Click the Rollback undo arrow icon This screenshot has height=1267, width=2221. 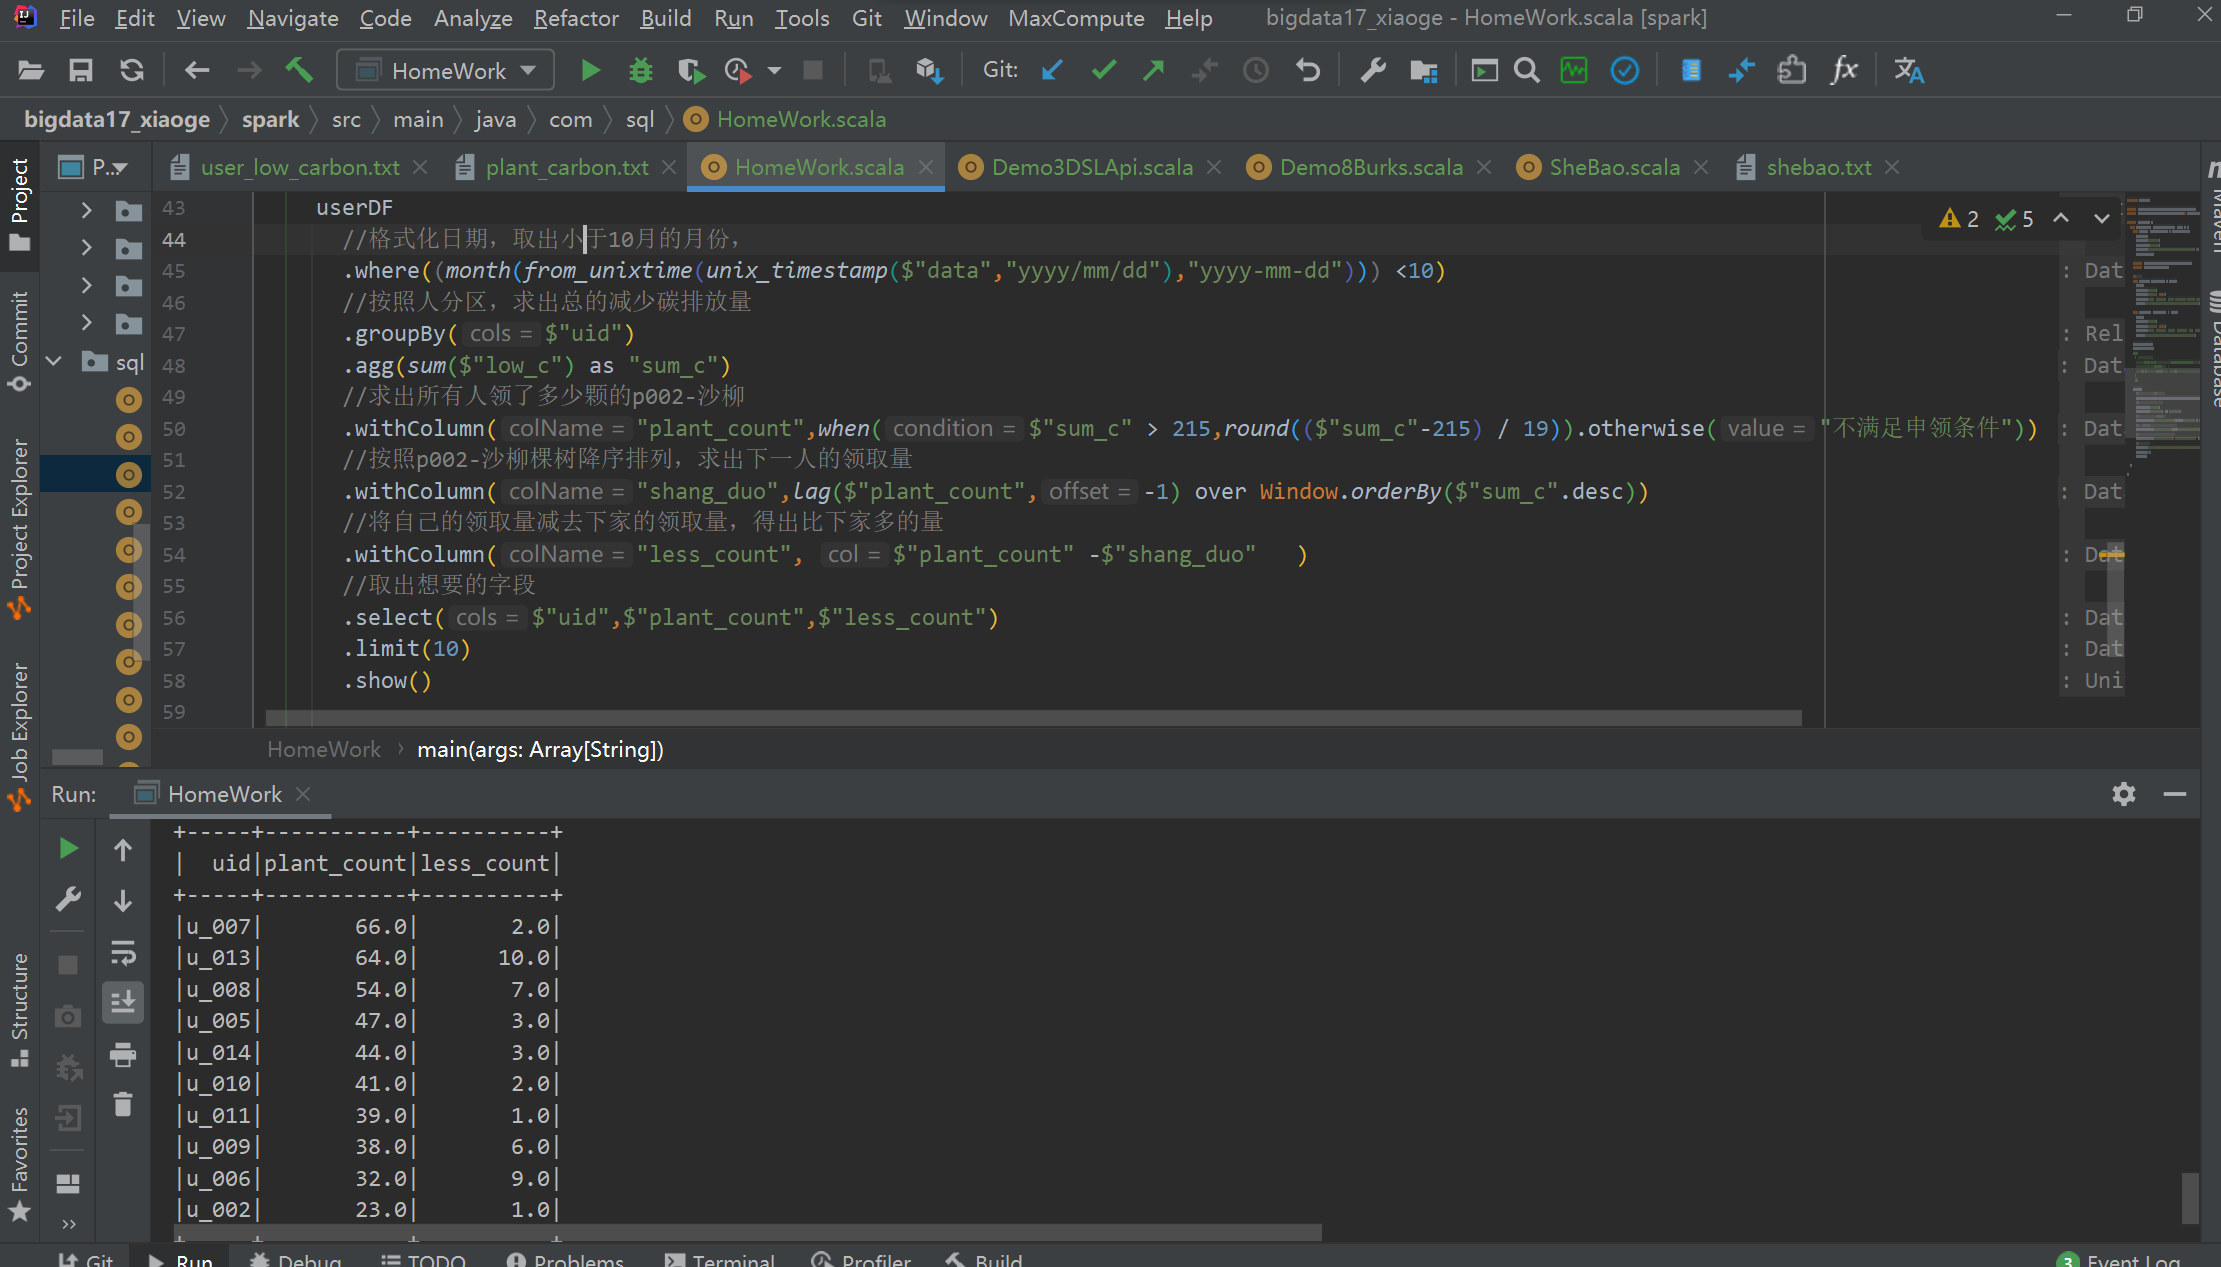click(x=1308, y=71)
